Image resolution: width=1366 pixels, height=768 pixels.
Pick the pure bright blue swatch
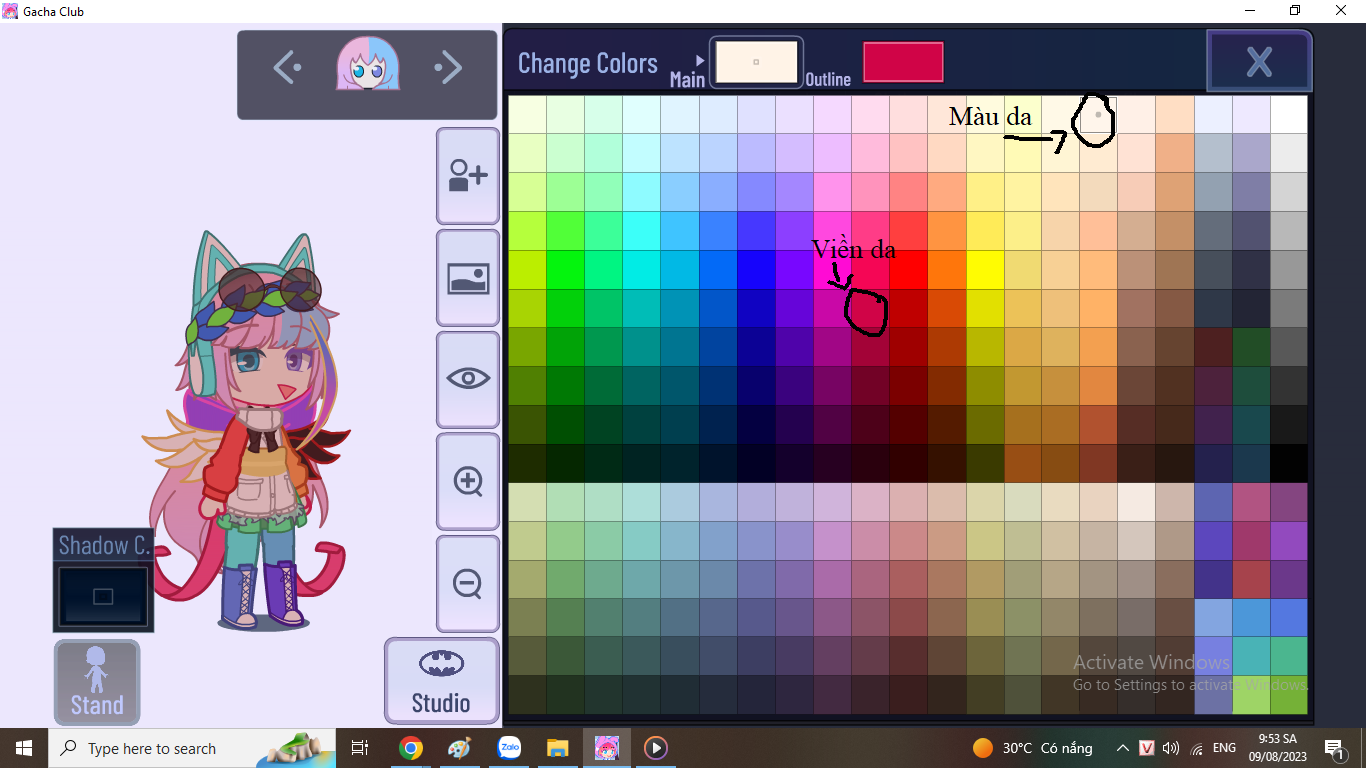[x=756, y=269]
